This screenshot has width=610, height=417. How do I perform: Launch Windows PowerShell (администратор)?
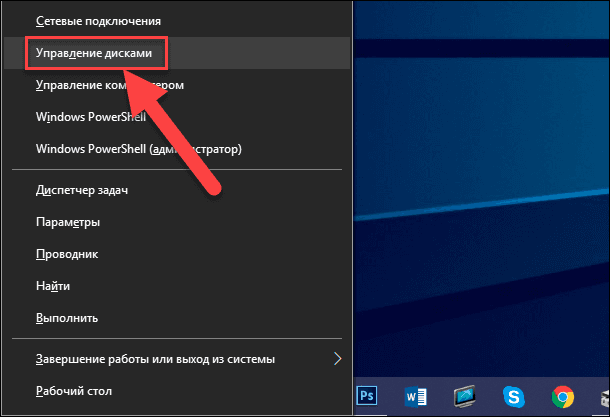point(177,149)
